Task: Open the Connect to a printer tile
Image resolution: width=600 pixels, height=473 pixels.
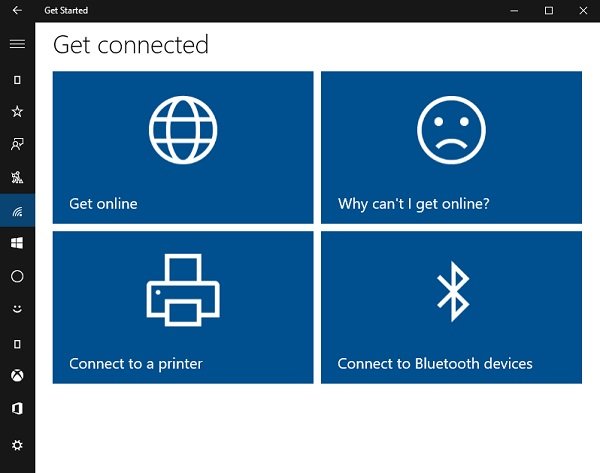Action: pyautogui.click(x=183, y=307)
